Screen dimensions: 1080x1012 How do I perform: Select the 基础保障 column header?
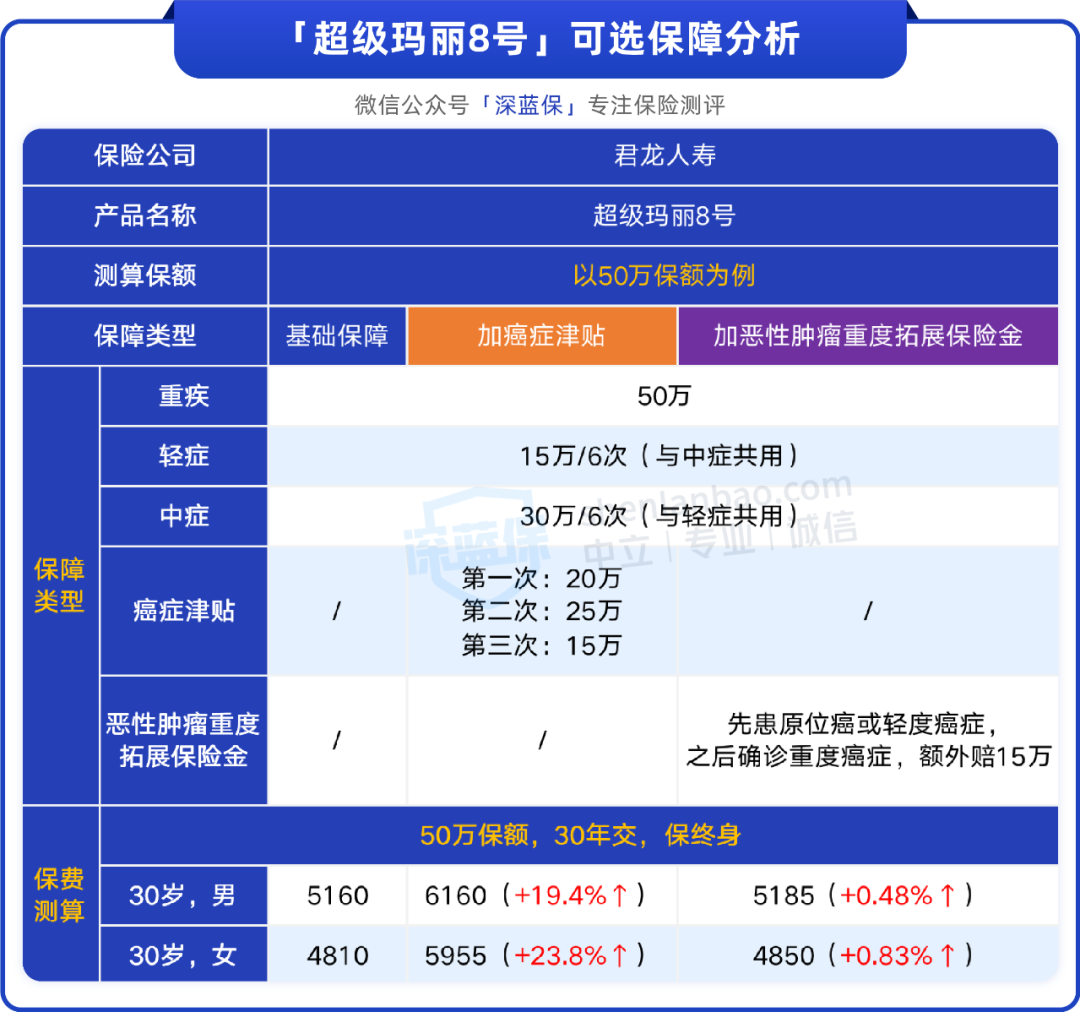338,336
